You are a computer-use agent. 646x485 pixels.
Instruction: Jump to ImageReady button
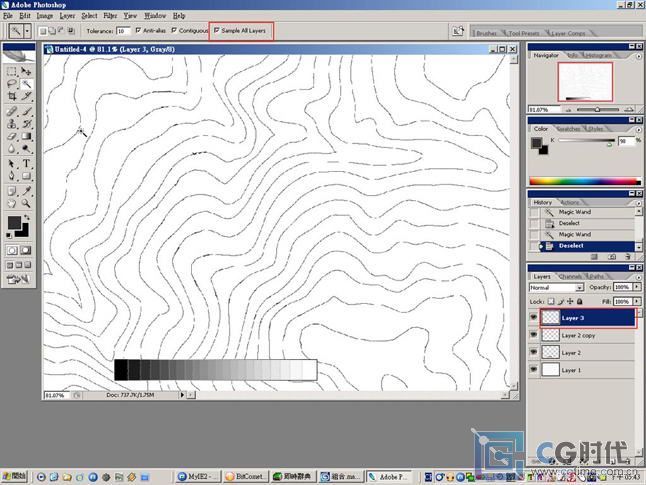[18, 280]
